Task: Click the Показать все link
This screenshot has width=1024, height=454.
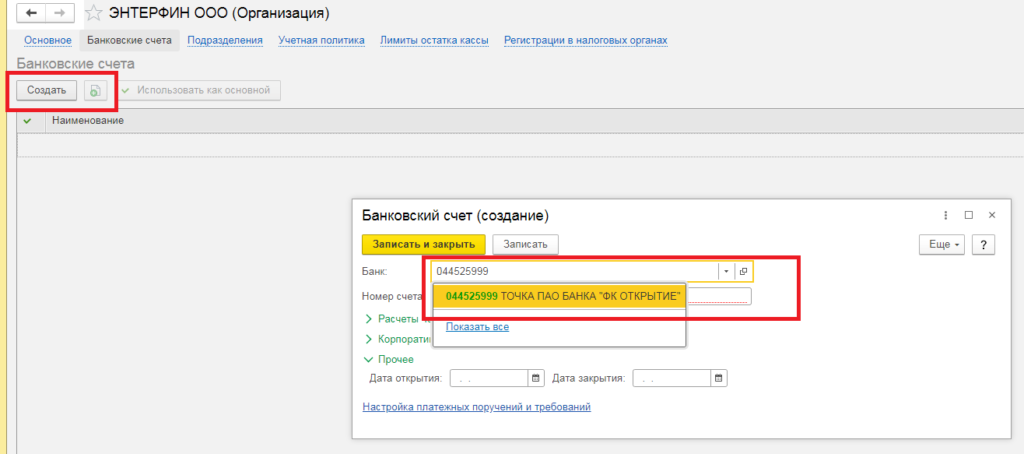Action: [477, 327]
